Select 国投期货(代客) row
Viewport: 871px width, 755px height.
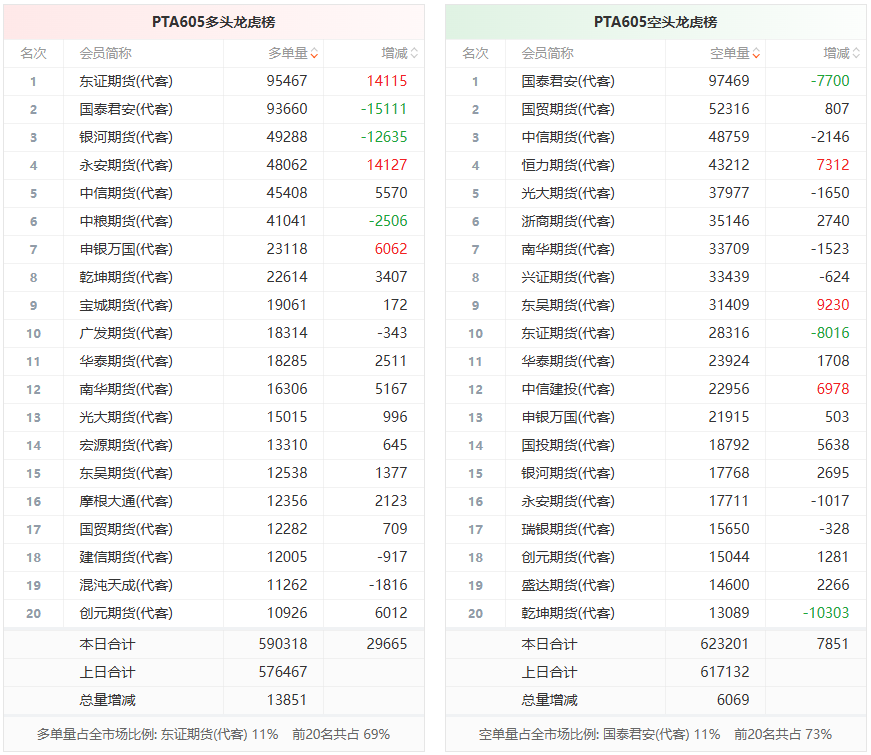click(x=655, y=445)
